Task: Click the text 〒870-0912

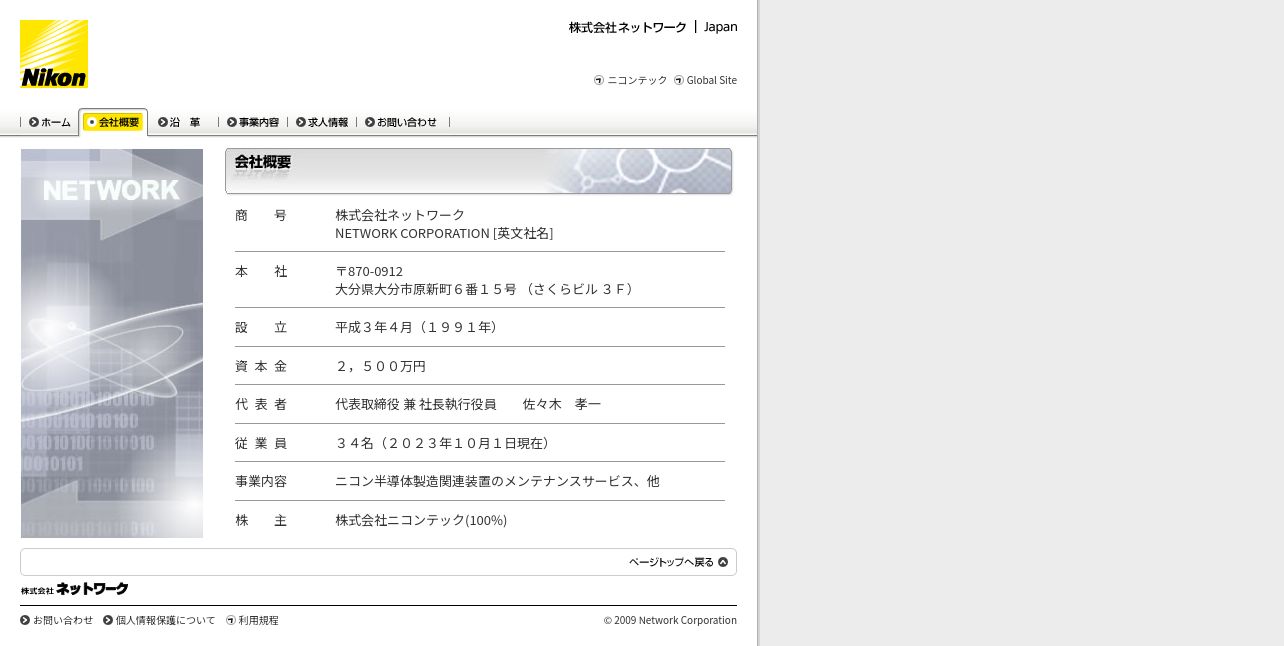Action: click(x=369, y=271)
